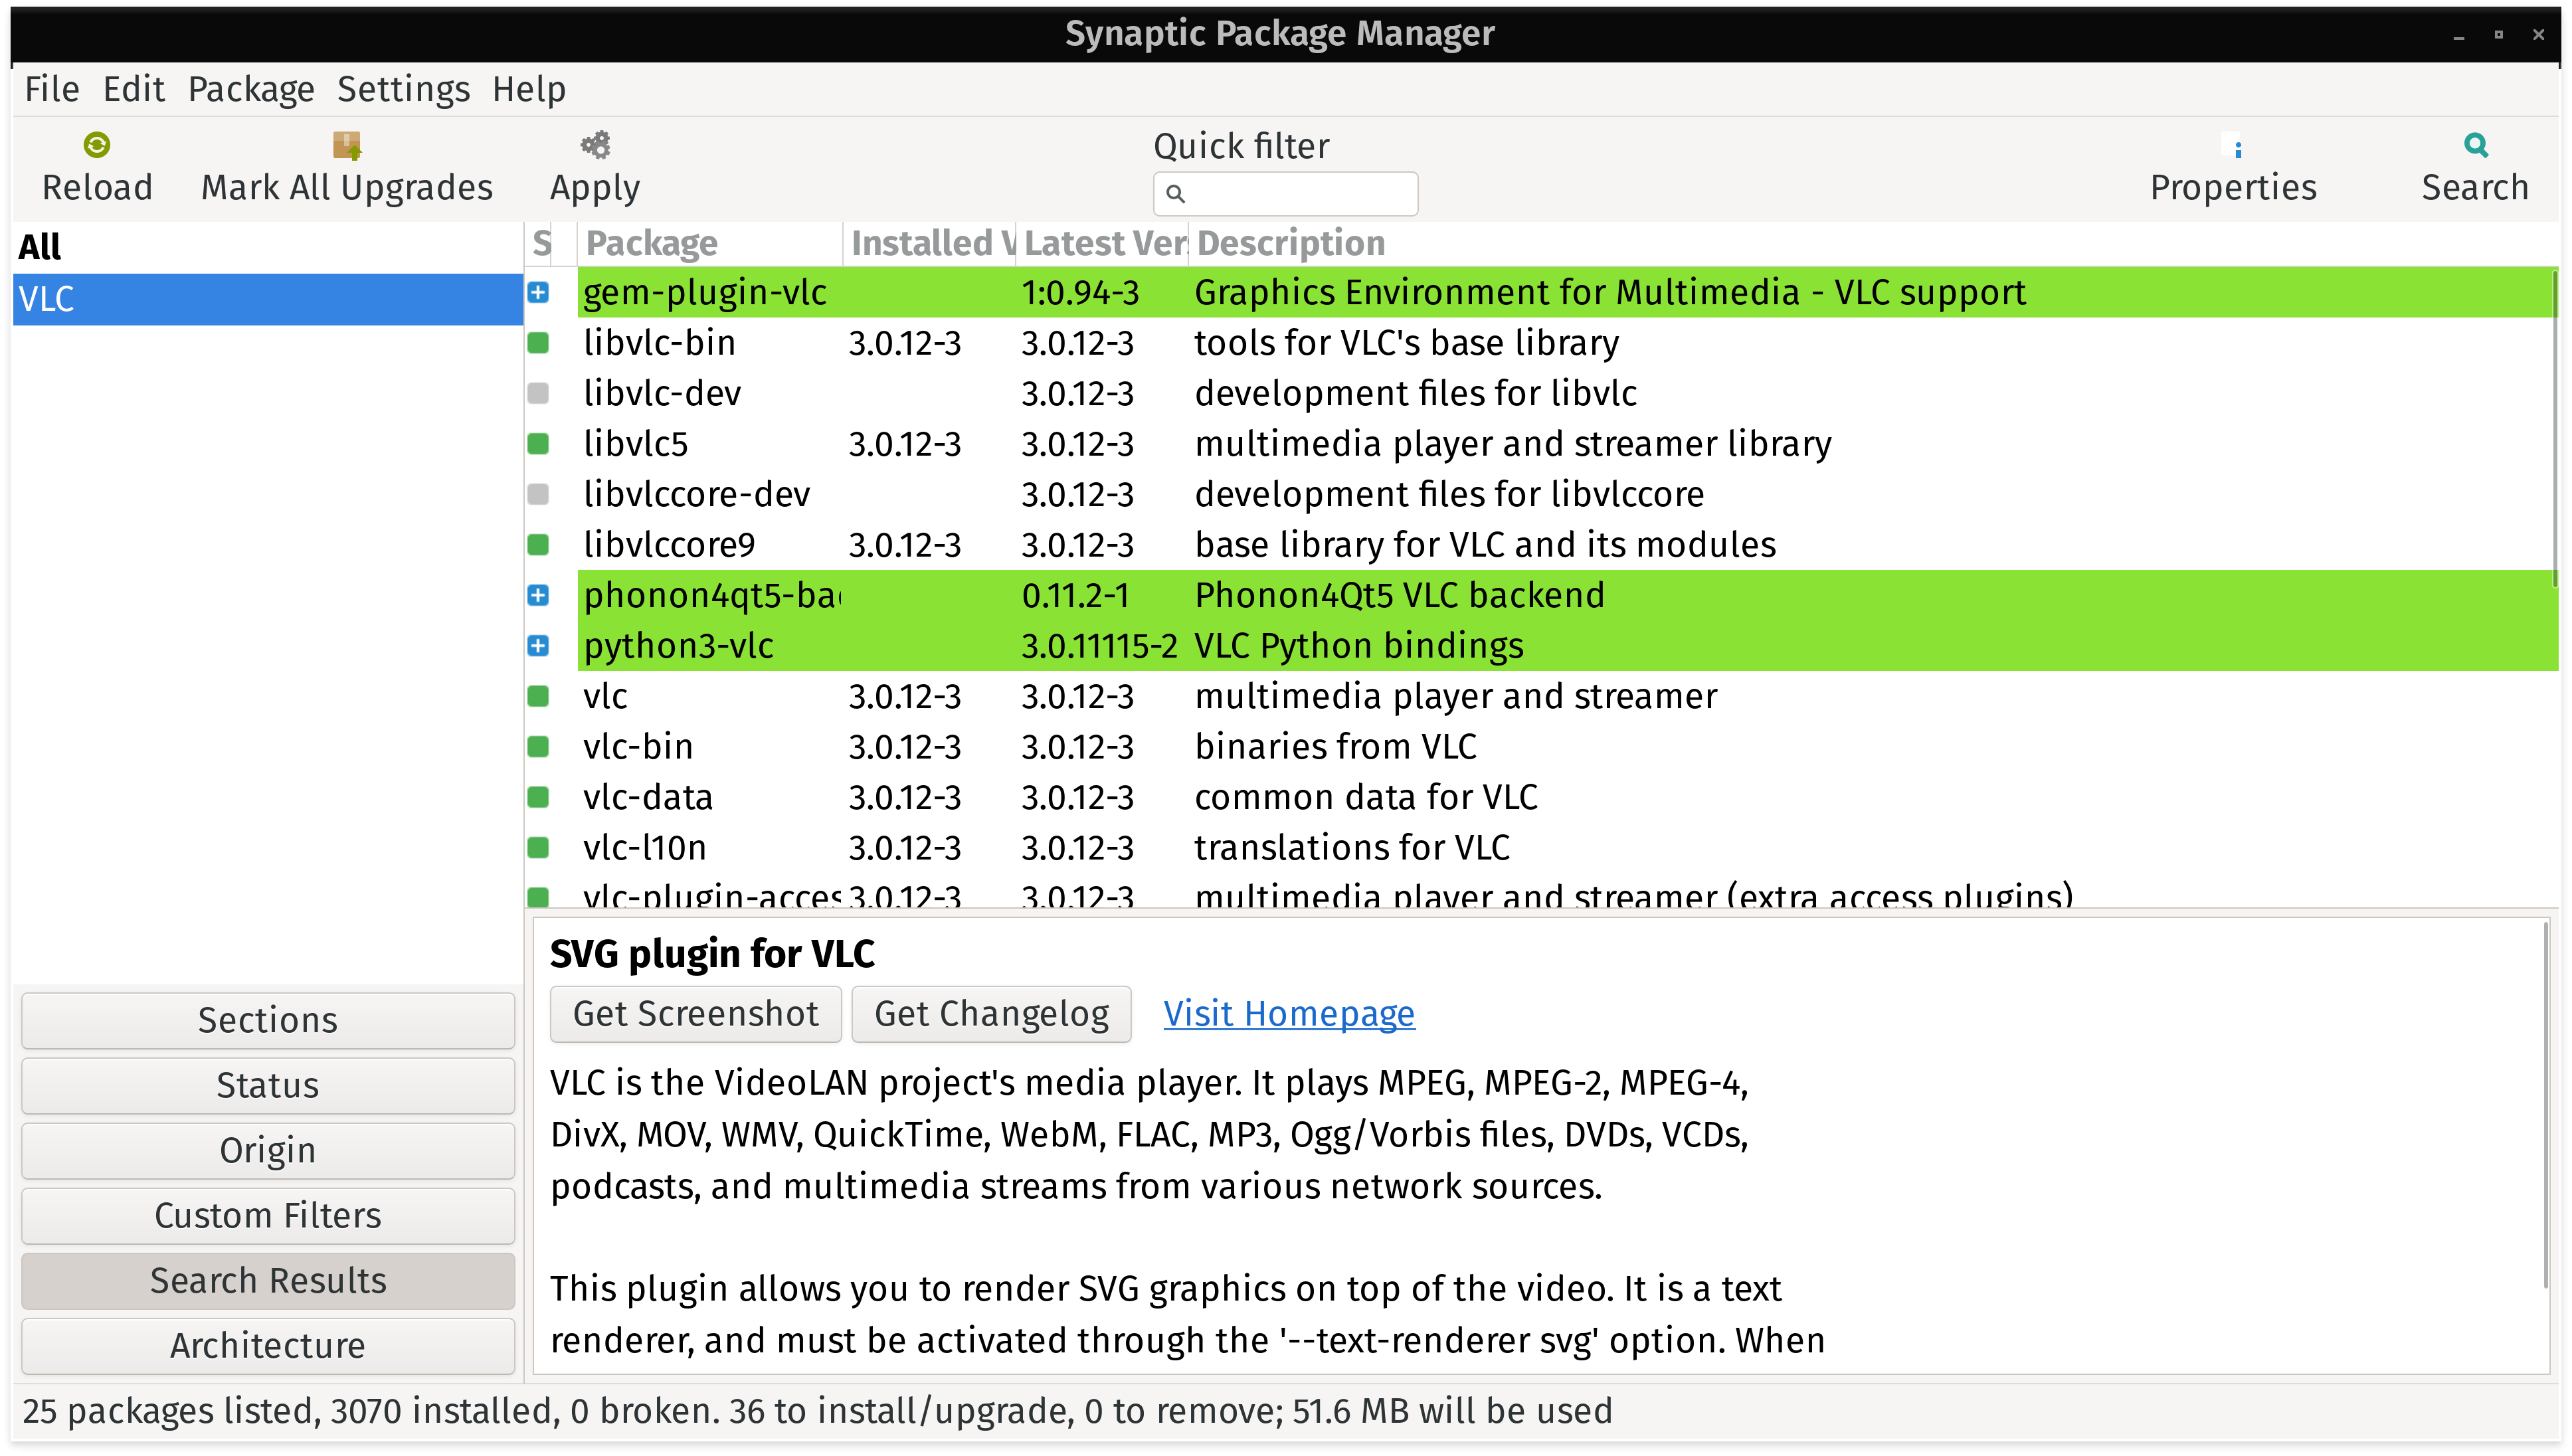
Task: Click the Apply gears icon
Action: [x=595, y=145]
